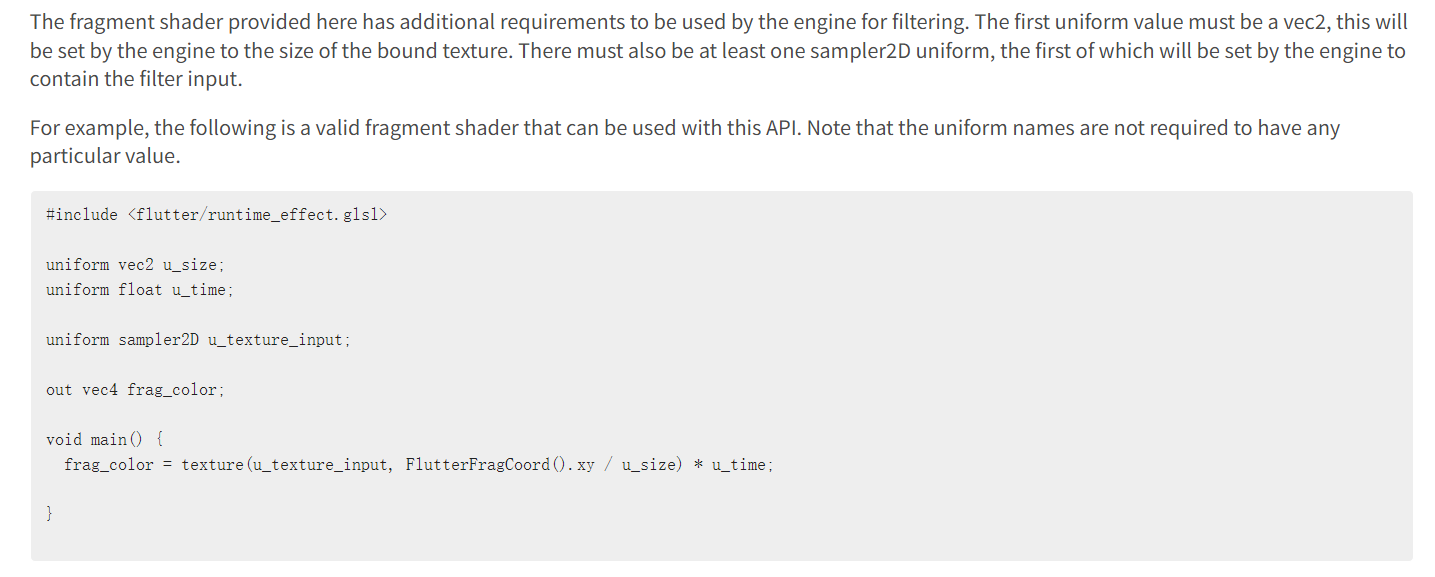The width and height of the screenshot is (1435, 577).
Task: Click "* u_time;" at the end of the texture line
Action: pyautogui.click(x=733, y=464)
